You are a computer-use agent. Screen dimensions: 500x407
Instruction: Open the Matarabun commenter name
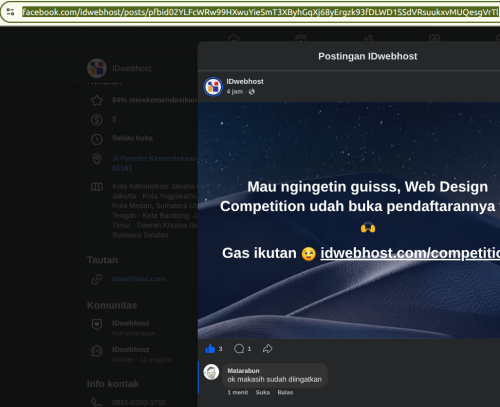click(243, 371)
